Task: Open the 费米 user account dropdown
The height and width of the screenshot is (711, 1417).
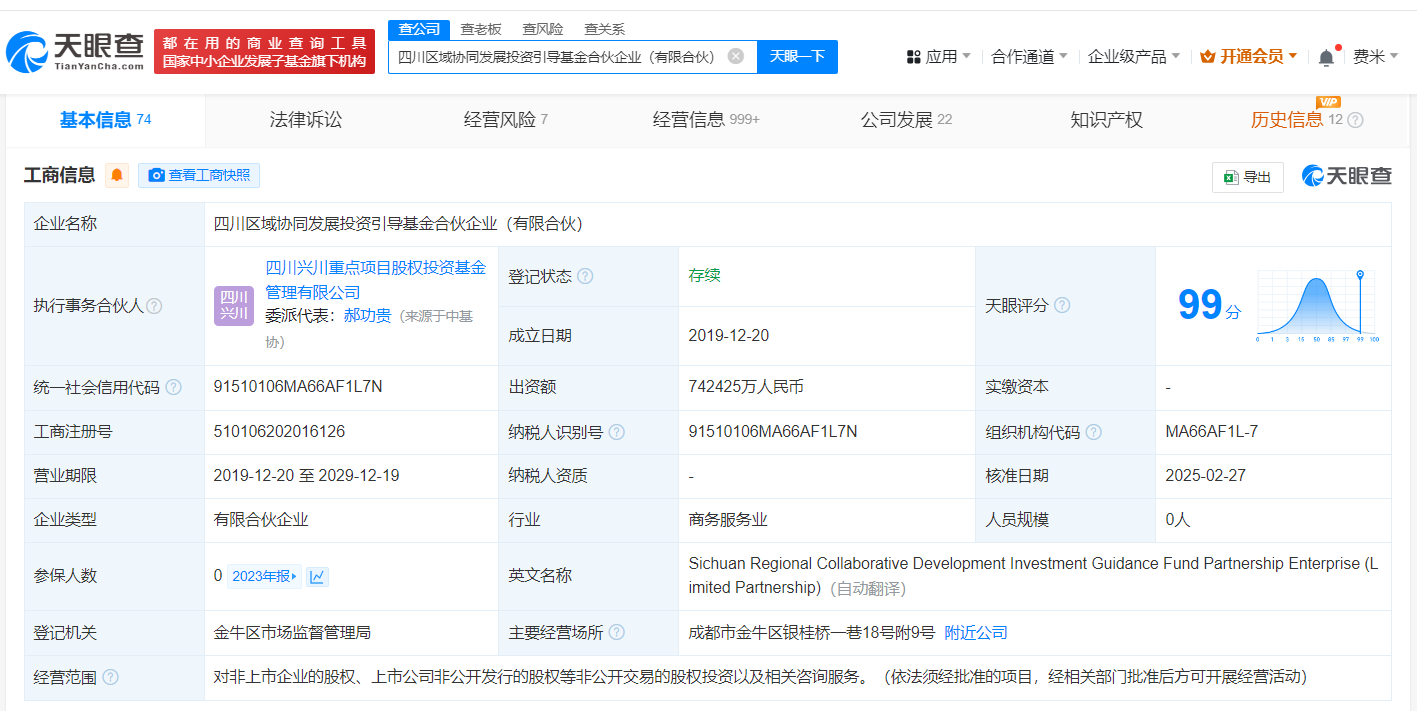Action: pos(1376,57)
